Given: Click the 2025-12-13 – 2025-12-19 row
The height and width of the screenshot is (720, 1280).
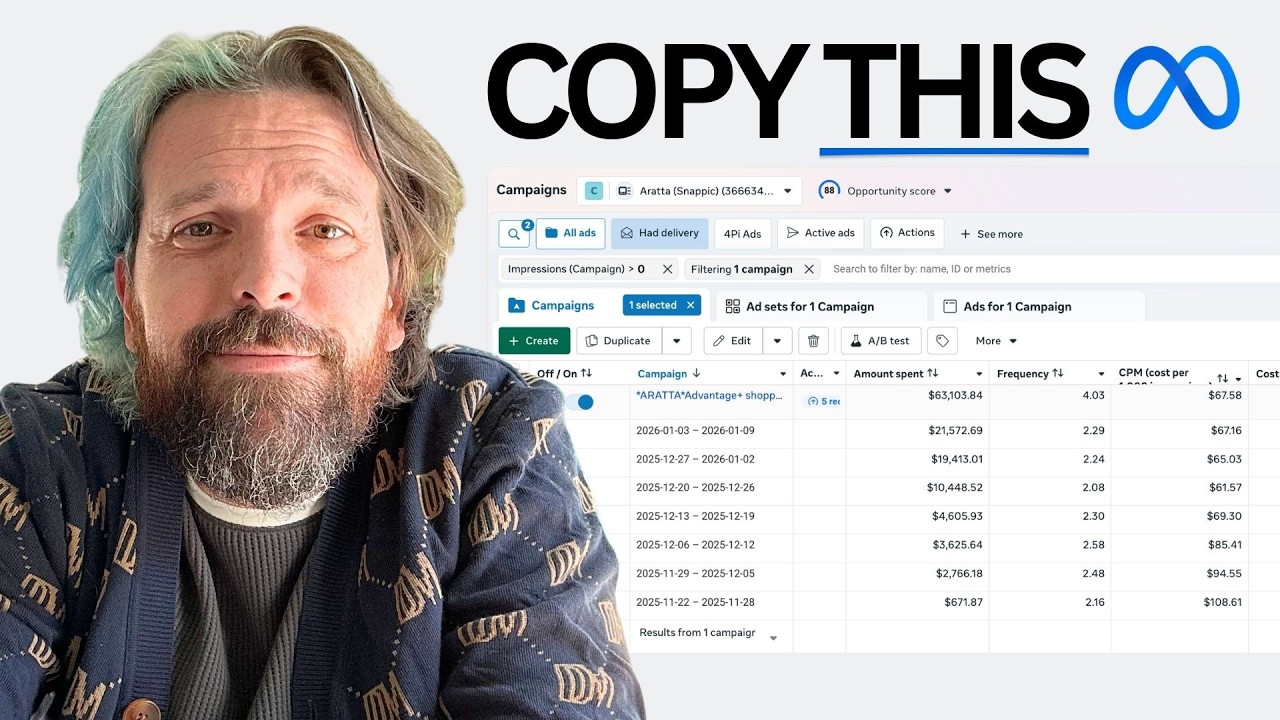Looking at the screenshot, I should click(x=940, y=517).
